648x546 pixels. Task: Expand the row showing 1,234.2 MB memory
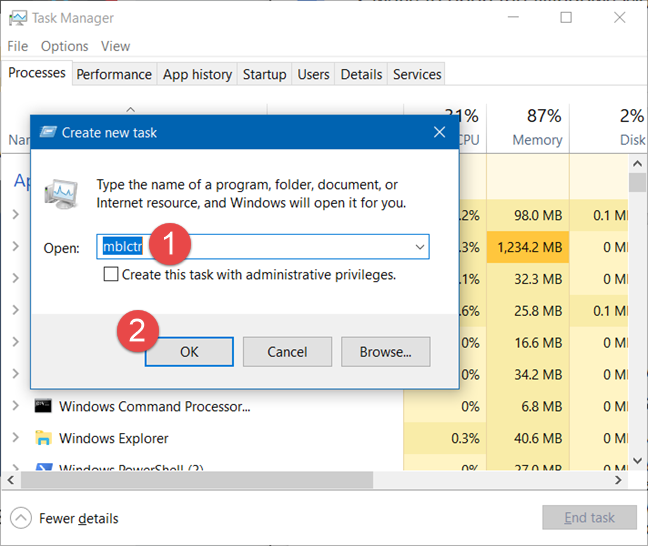15,246
